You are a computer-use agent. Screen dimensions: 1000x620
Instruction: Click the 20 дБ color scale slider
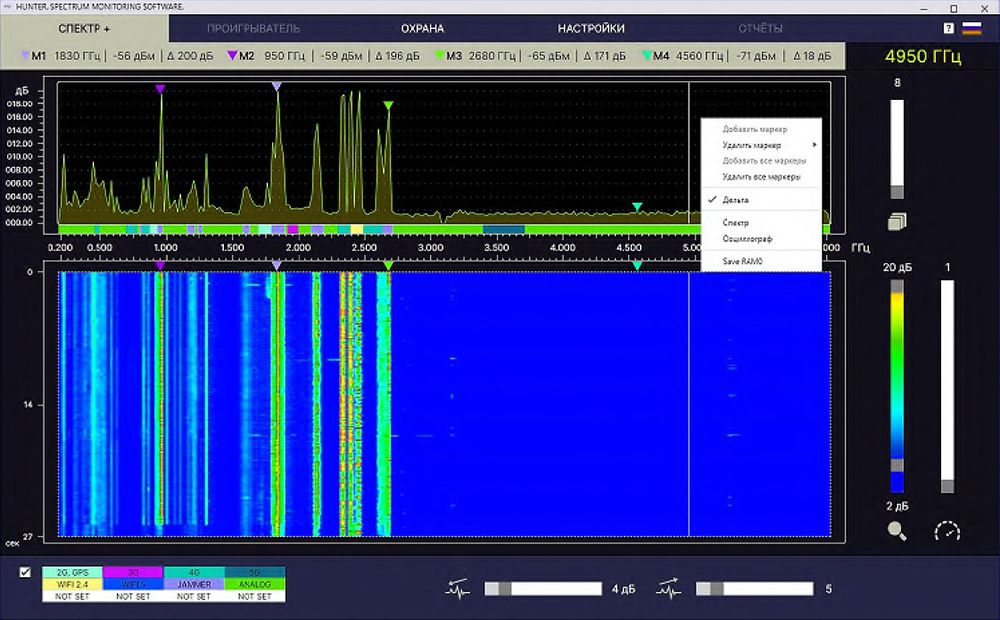(x=897, y=286)
